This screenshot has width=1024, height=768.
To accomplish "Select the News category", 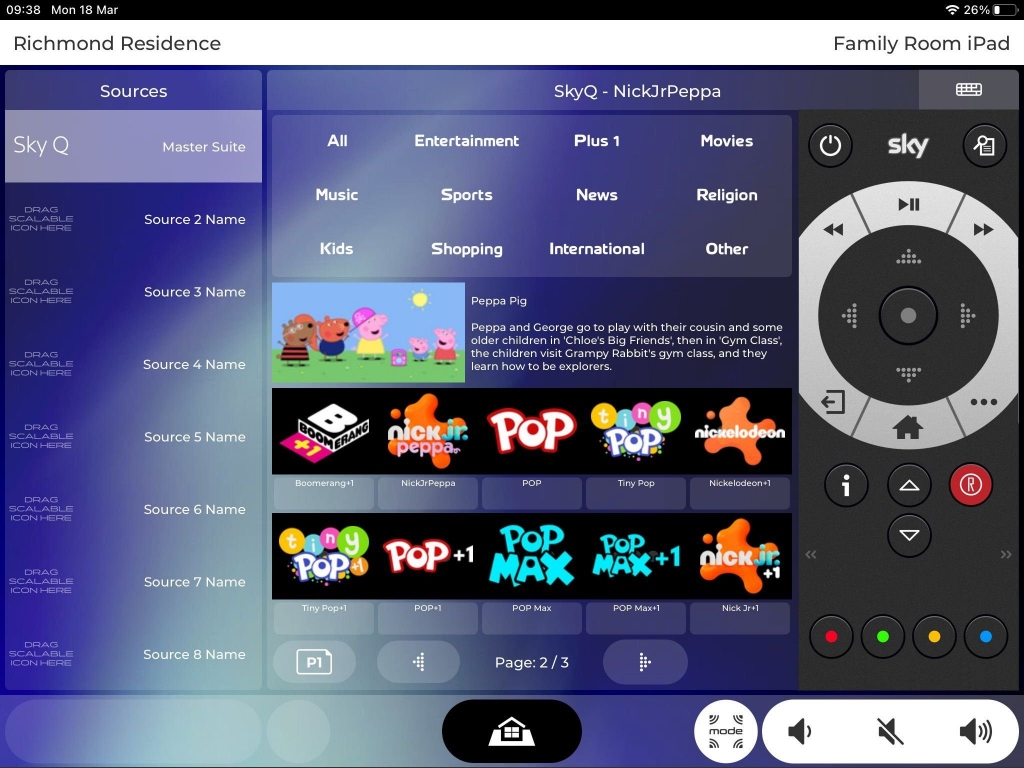I will (596, 195).
